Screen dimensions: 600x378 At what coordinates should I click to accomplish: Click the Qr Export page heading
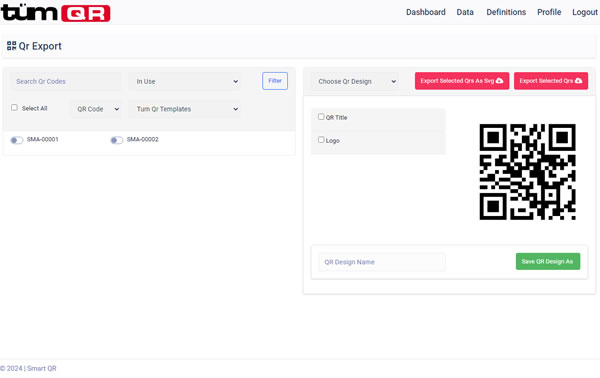(40, 46)
